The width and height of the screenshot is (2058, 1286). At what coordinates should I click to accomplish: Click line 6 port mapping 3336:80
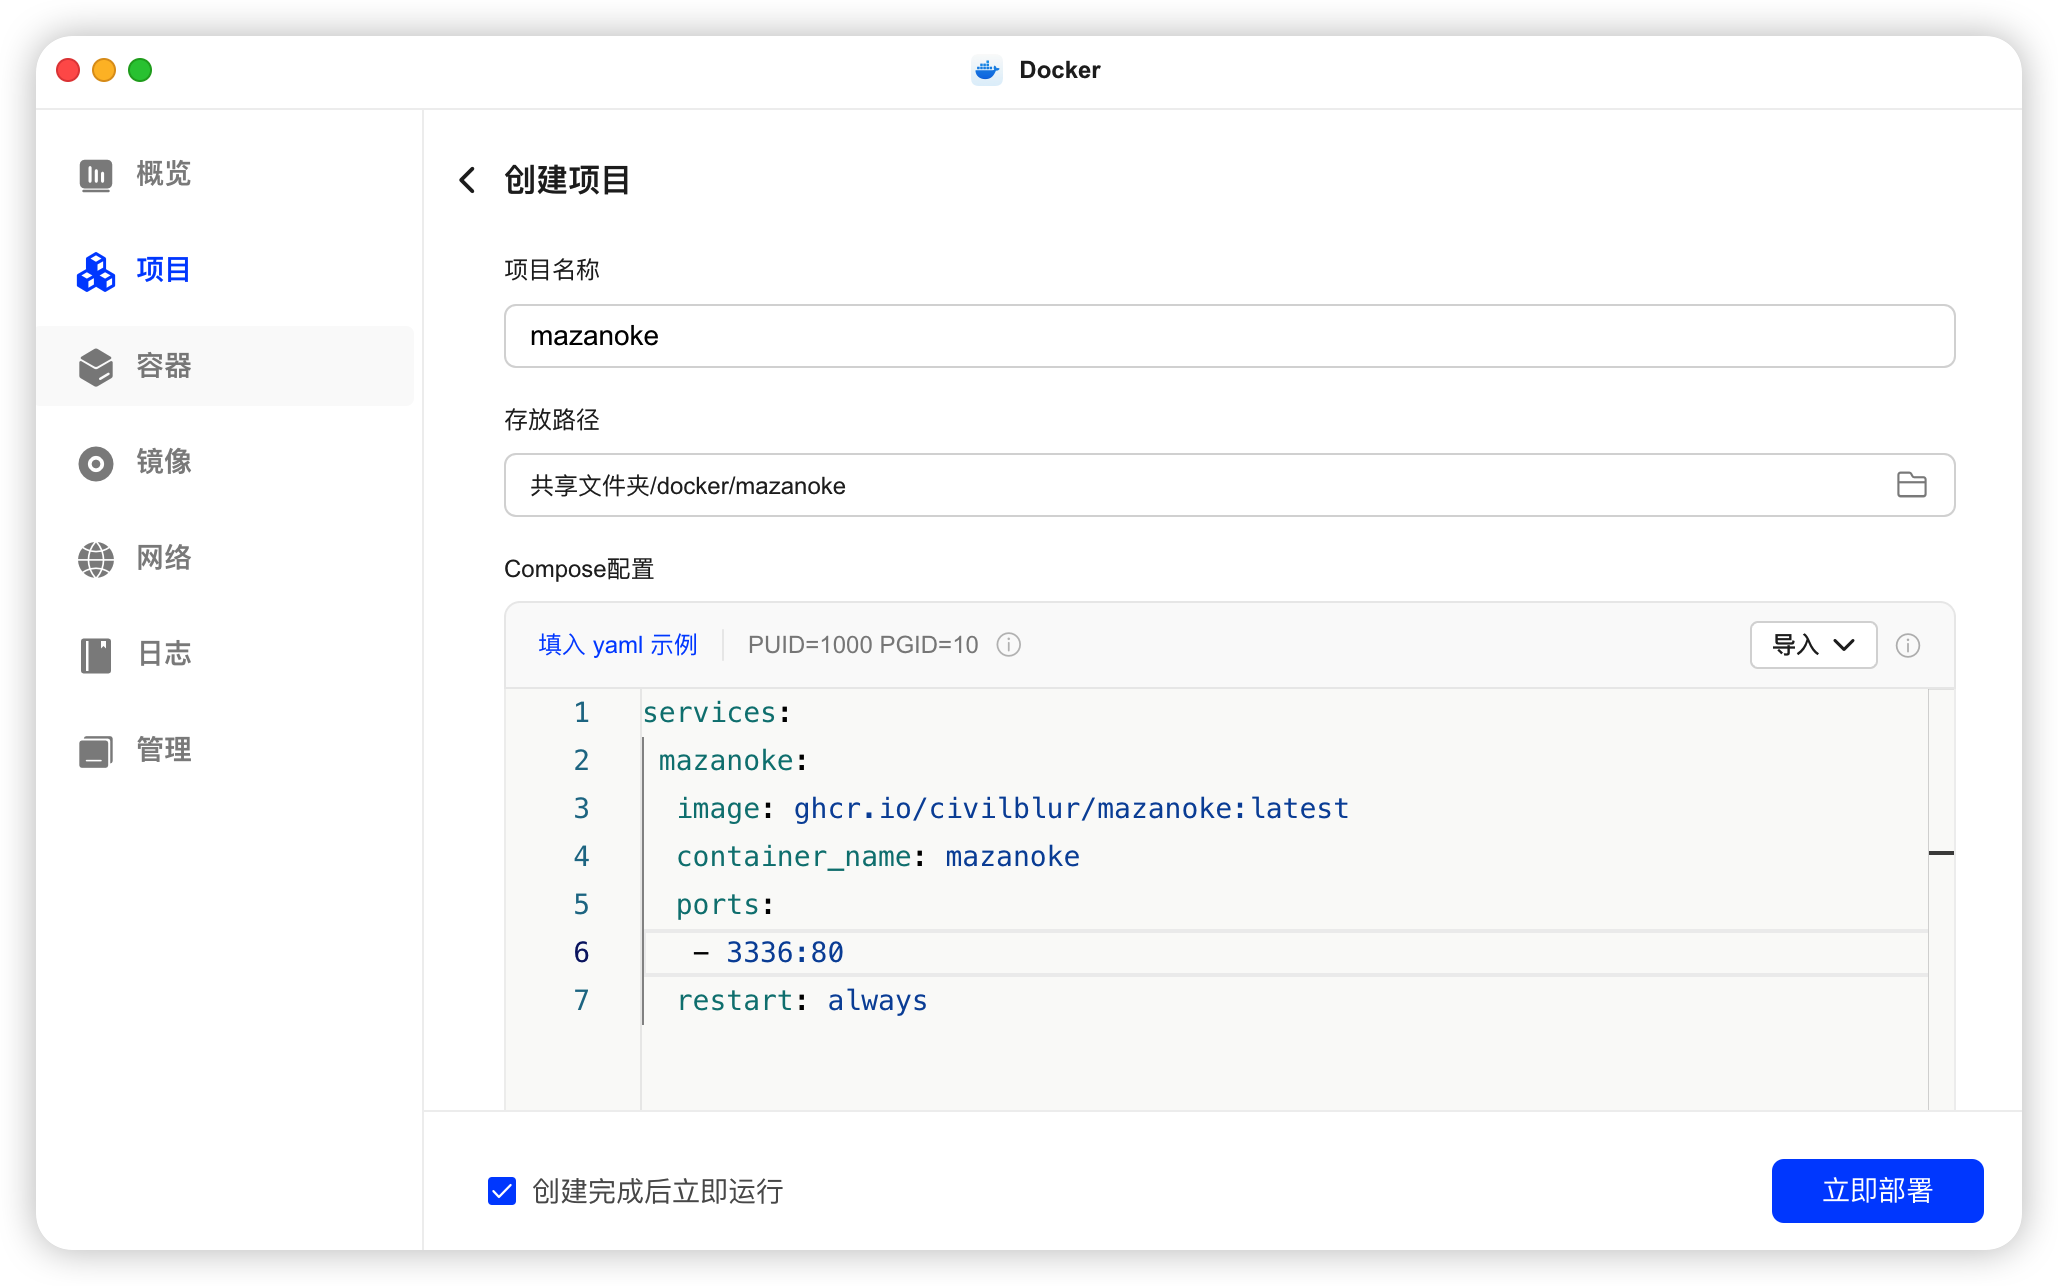coord(784,953)
